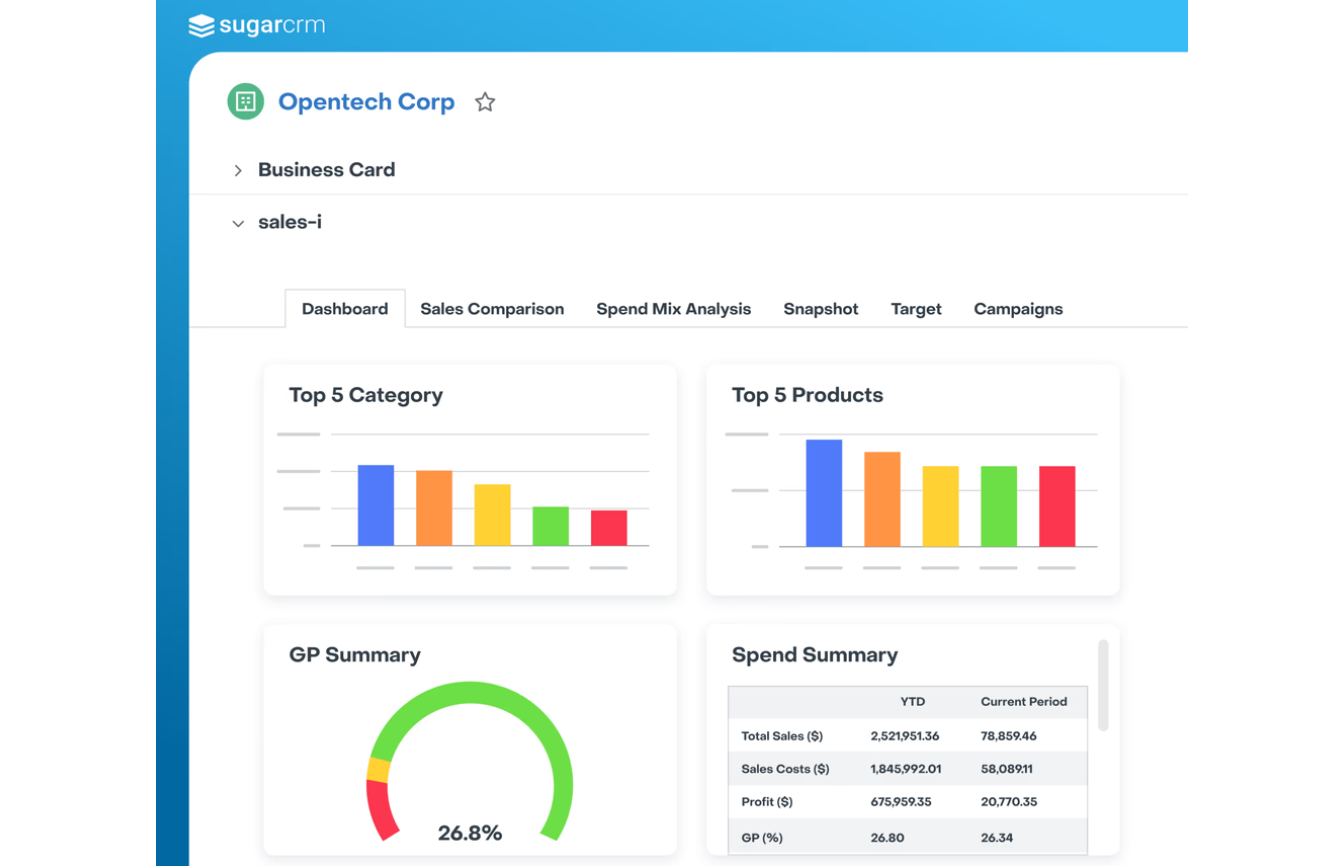Click the Business Card heading
Image resolution: width=1344 pixels, height=866 pixels.
click(327, 170)
